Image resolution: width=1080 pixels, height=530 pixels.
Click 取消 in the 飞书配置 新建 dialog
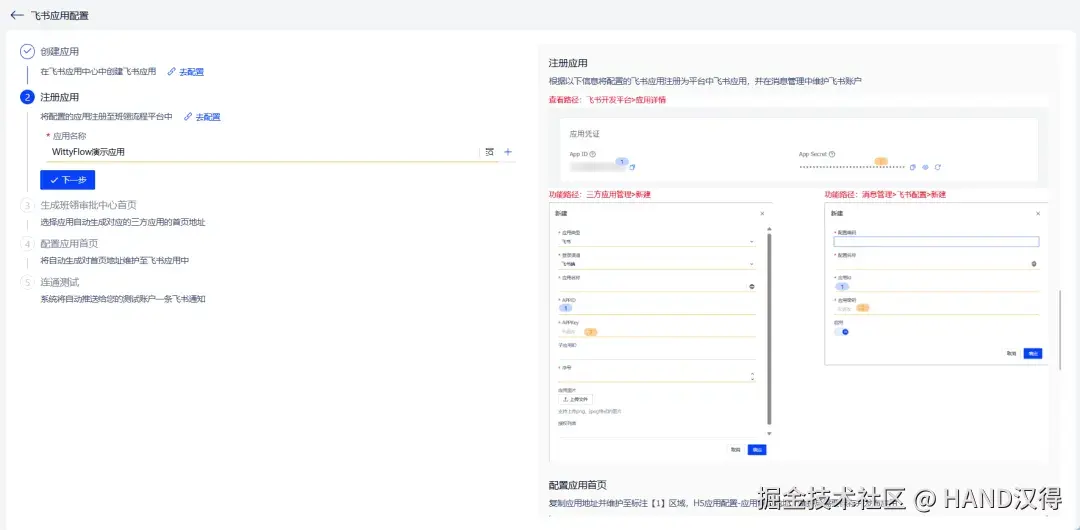[x=1011, y=353]
